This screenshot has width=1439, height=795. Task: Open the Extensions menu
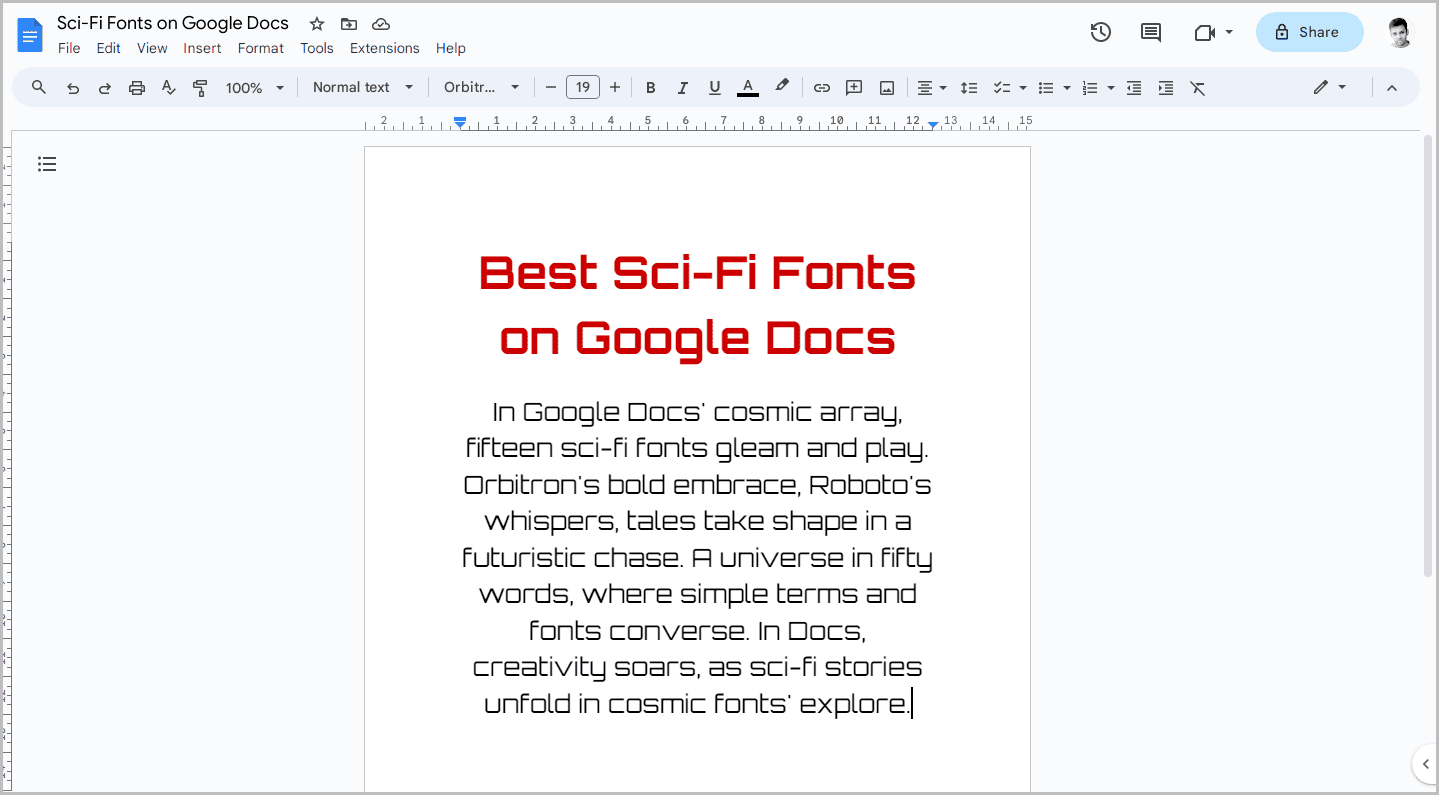point(384,47)
